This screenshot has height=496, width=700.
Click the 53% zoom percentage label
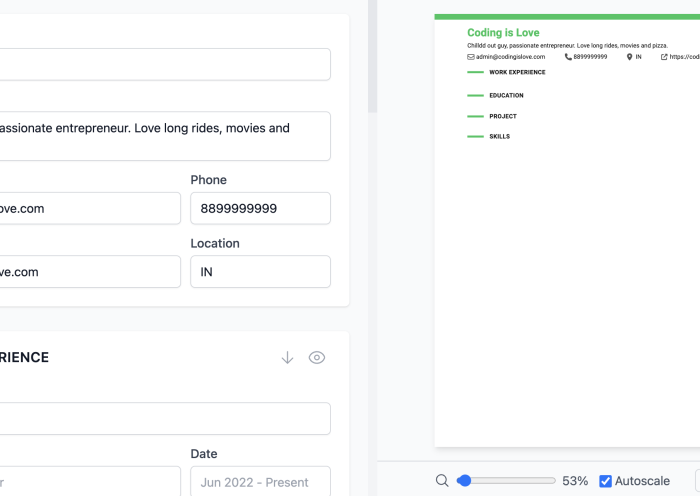[x=575, y=481]
